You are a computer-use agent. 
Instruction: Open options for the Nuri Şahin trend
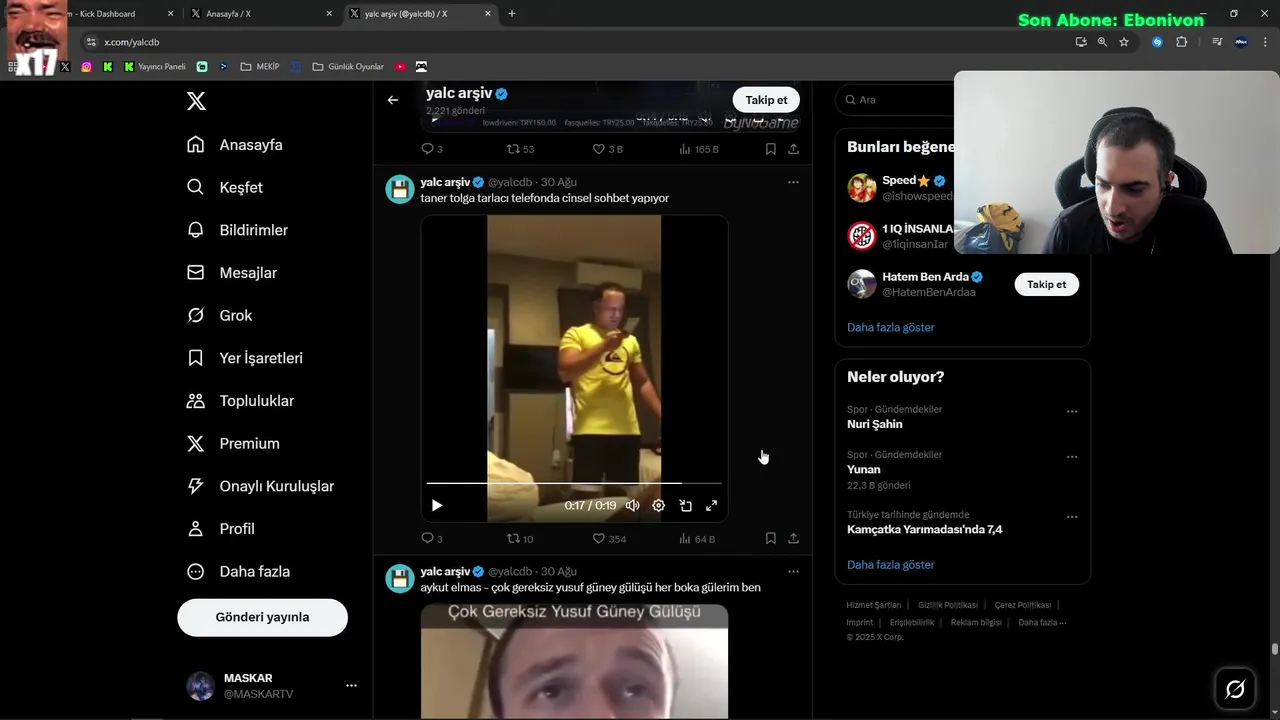1072,411
